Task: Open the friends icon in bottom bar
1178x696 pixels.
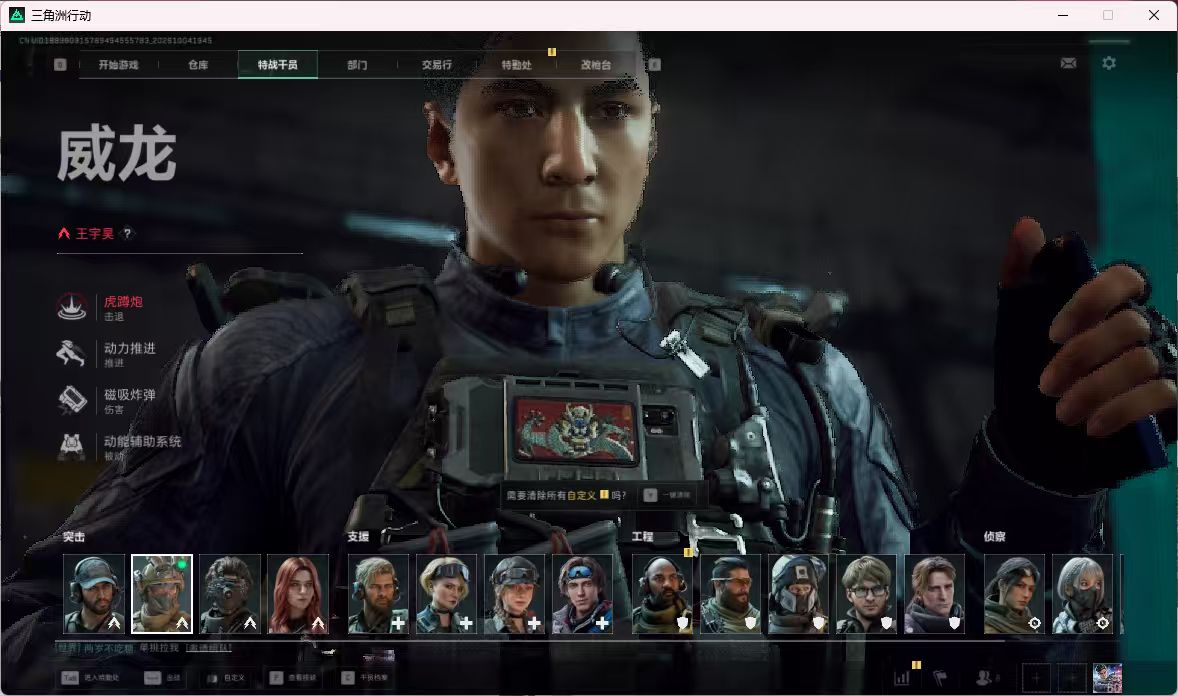Action: 983,678
